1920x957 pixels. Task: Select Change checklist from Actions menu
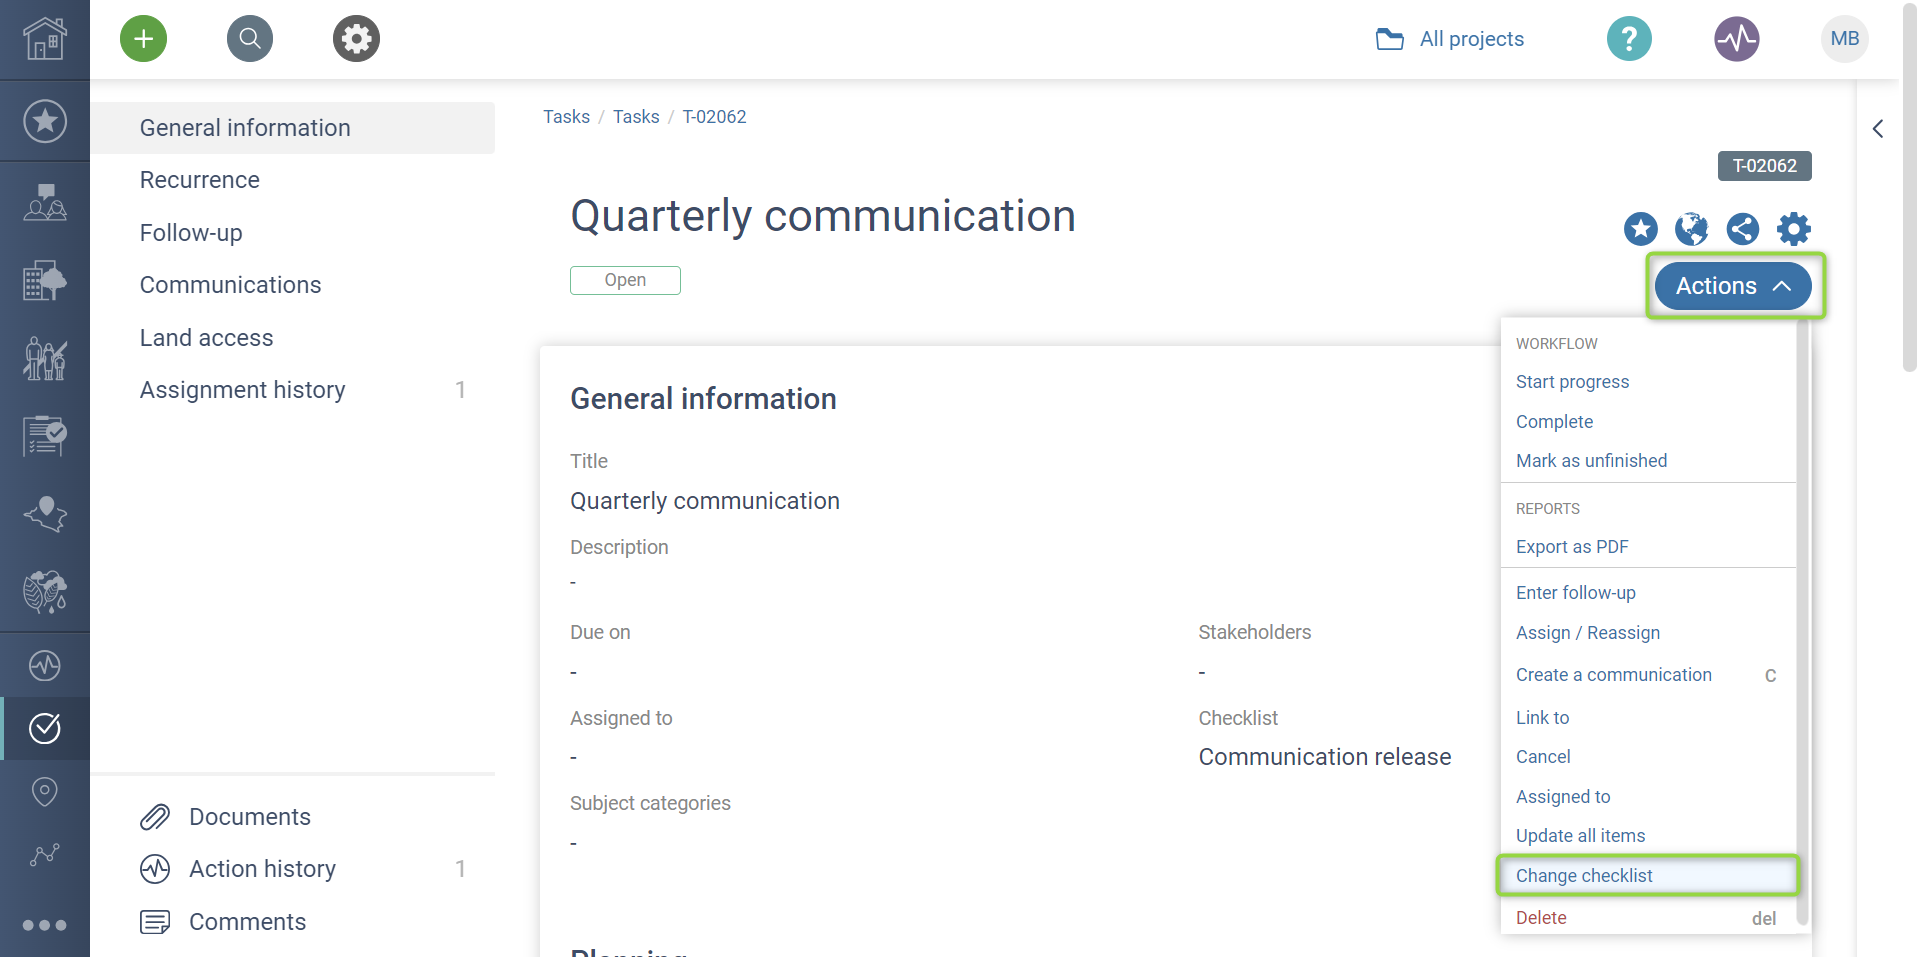click(1584, 876)
